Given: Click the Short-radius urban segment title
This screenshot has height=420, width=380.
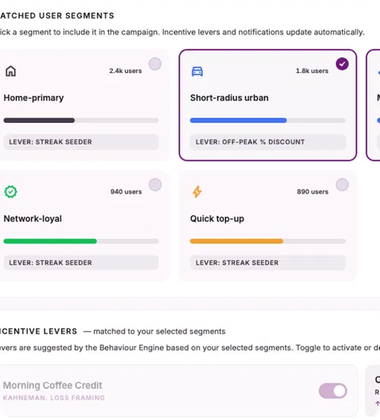Looking at the screenshot, I should tap(229, 98).
